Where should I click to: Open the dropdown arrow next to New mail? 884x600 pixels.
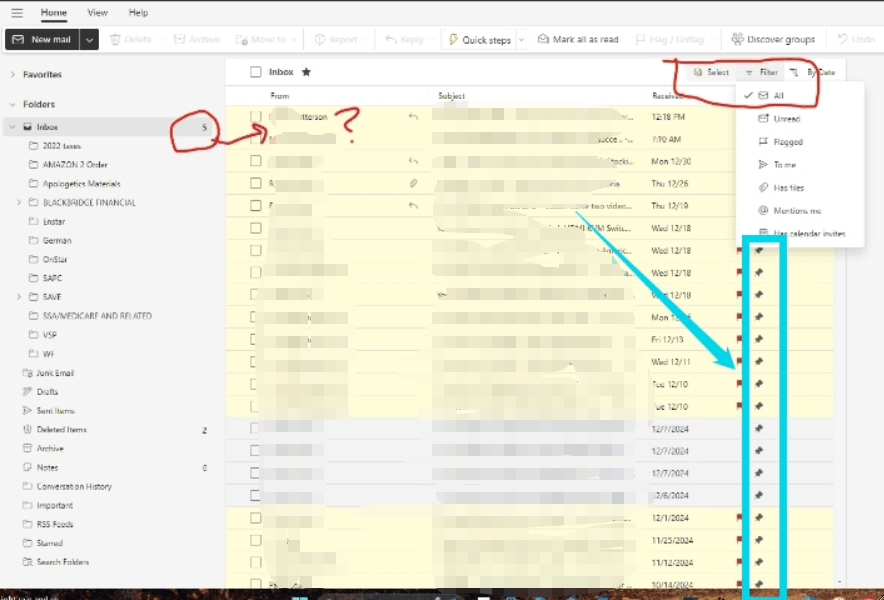[89, 39]
